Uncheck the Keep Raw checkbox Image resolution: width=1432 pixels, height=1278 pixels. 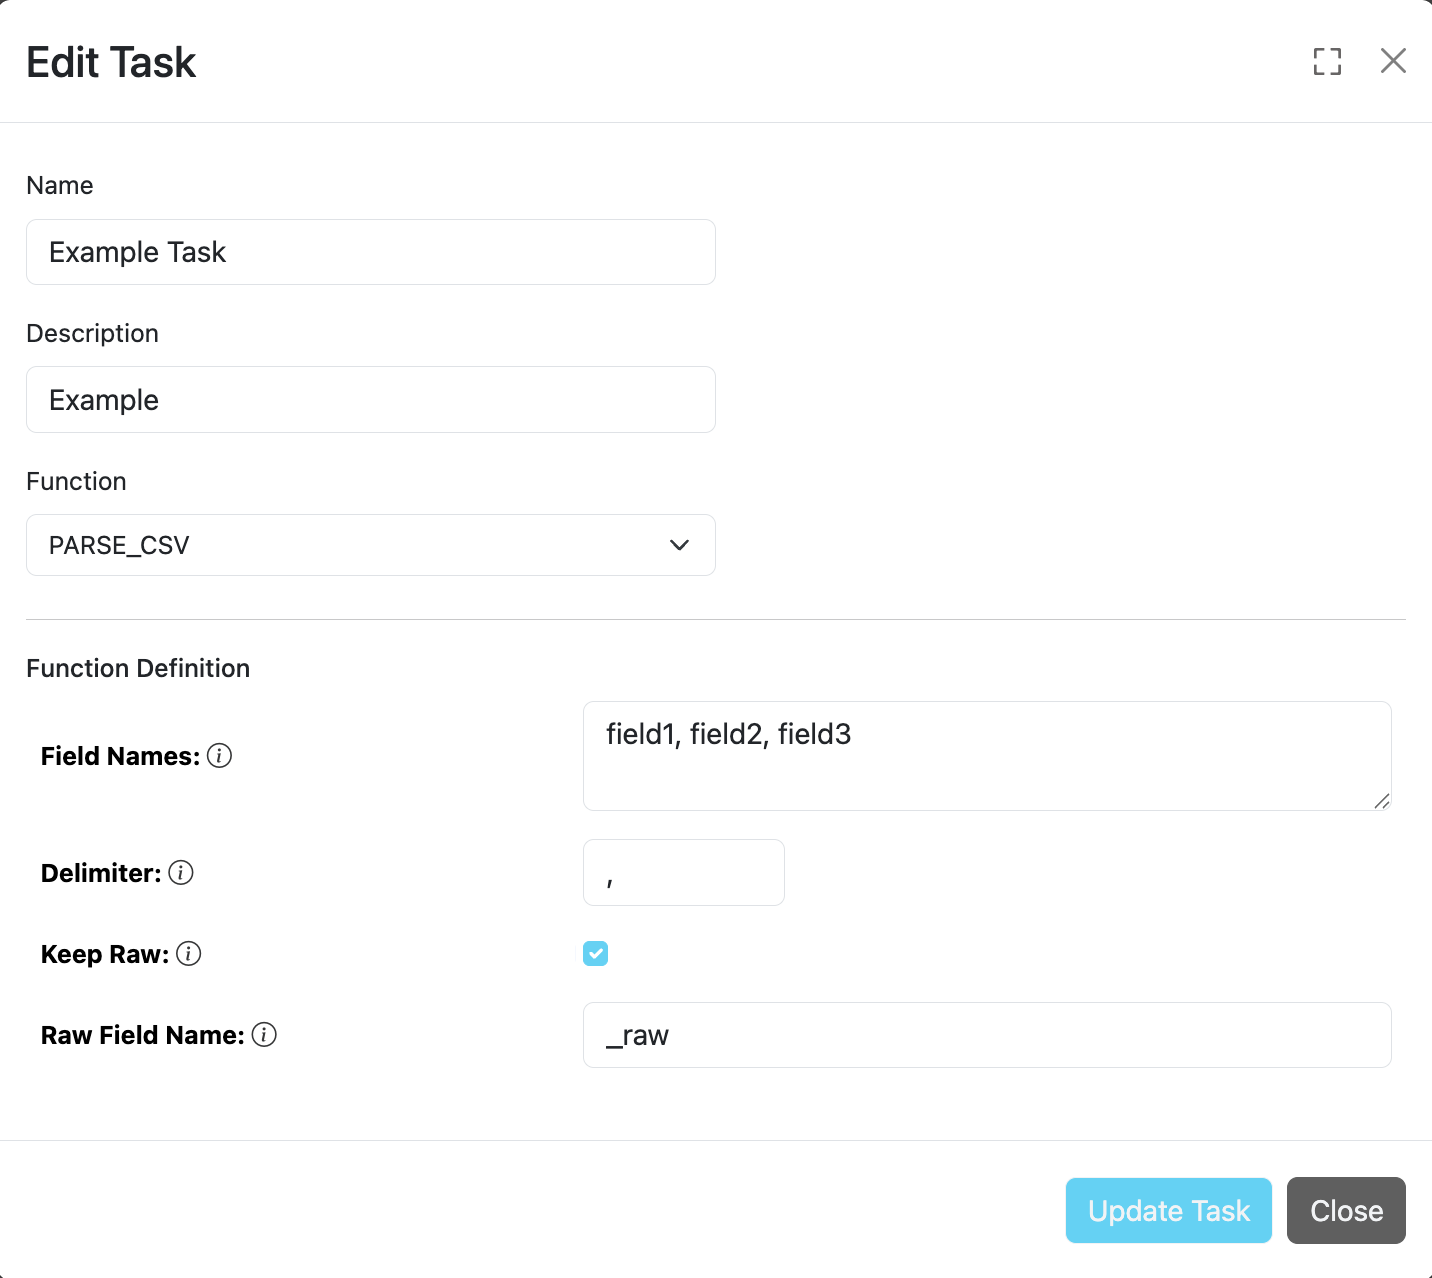point(595,954)
